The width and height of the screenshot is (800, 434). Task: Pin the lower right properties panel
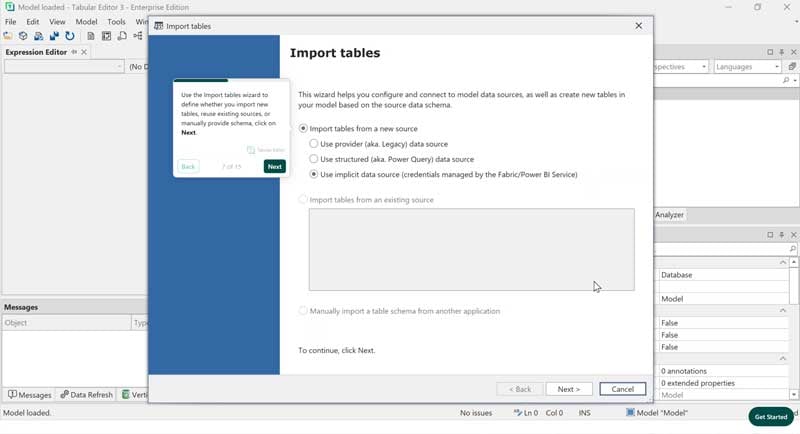coord(782,235)
